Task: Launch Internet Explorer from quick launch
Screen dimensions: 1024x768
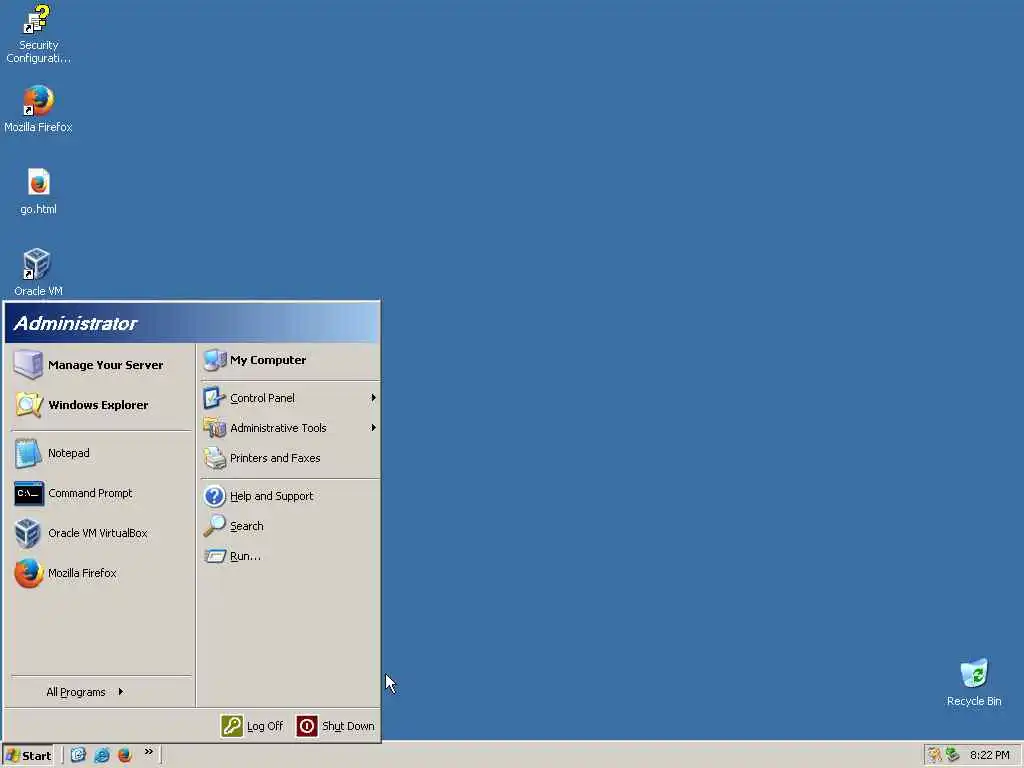Action: (102, 755)
